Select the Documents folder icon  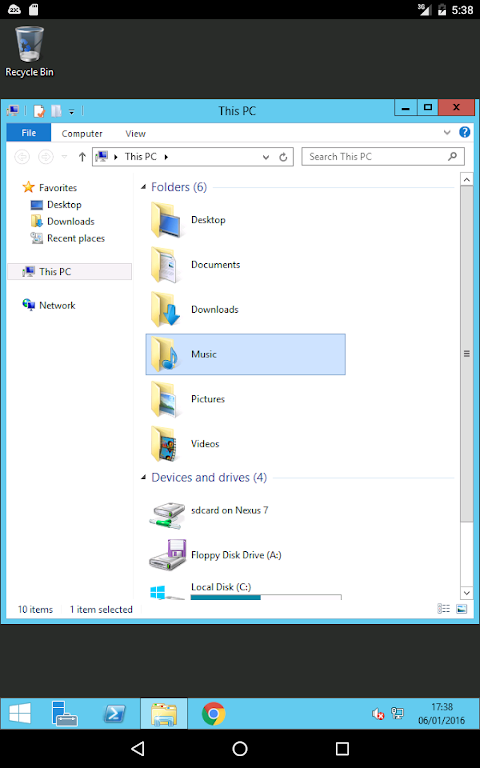click(165, 264)
